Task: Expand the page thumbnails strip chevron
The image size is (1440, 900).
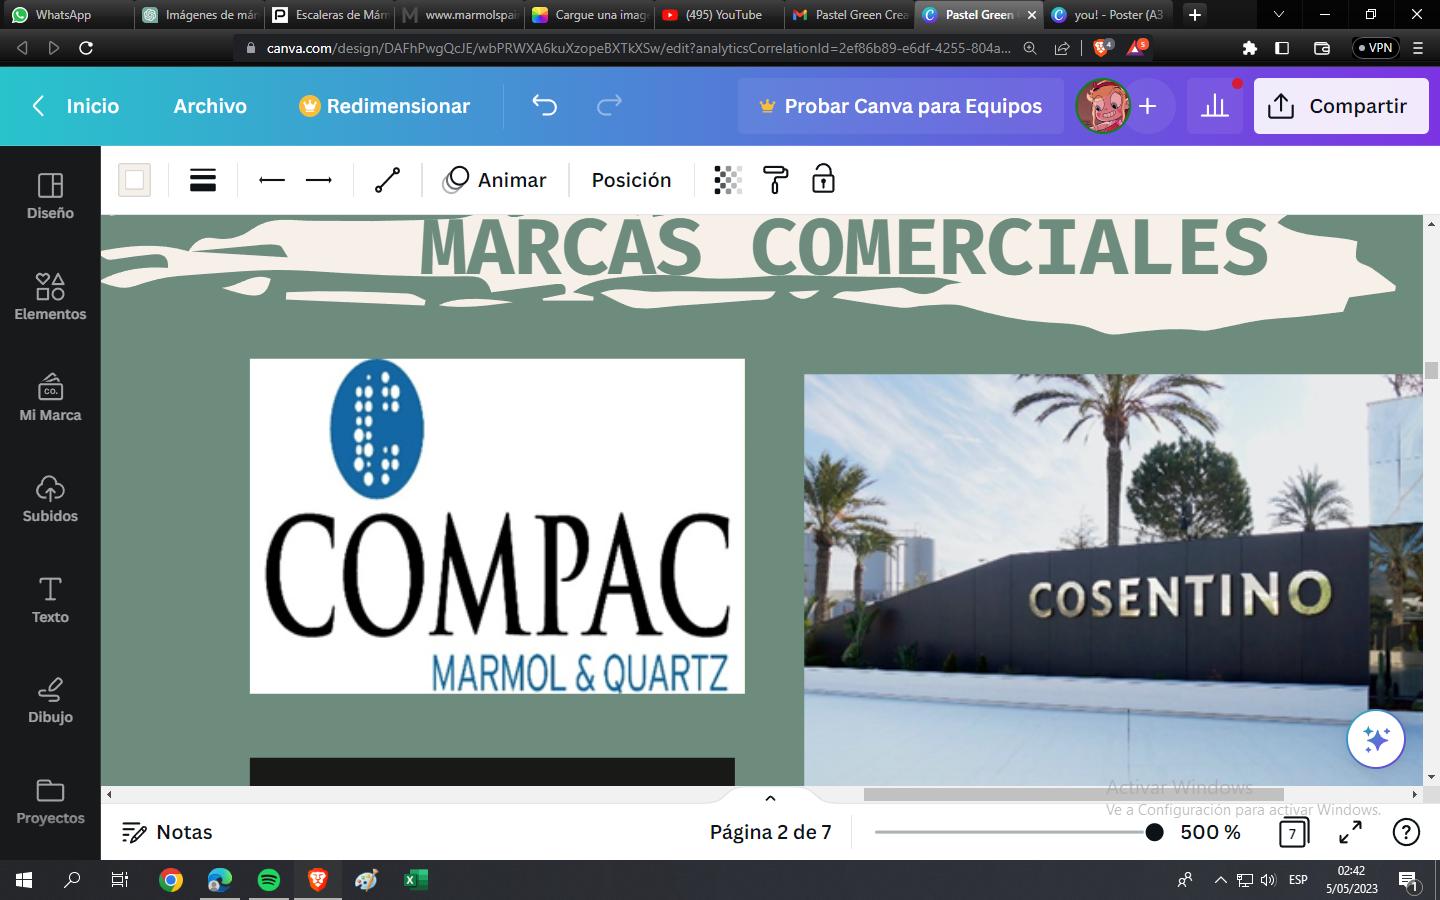Action: point(770,798)
